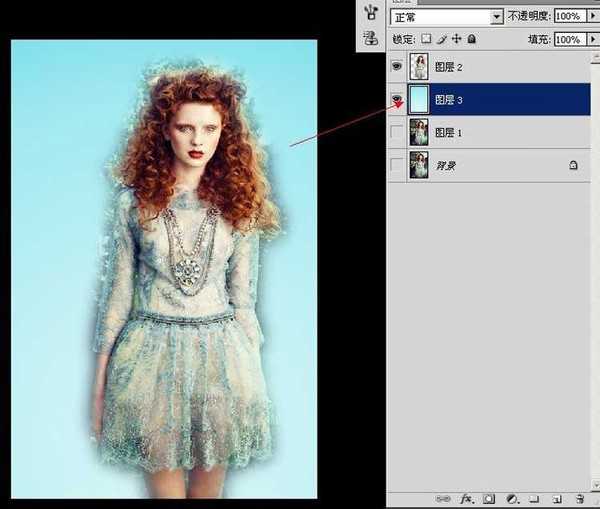Select the 背景 layer name

[x=445, y=165]
